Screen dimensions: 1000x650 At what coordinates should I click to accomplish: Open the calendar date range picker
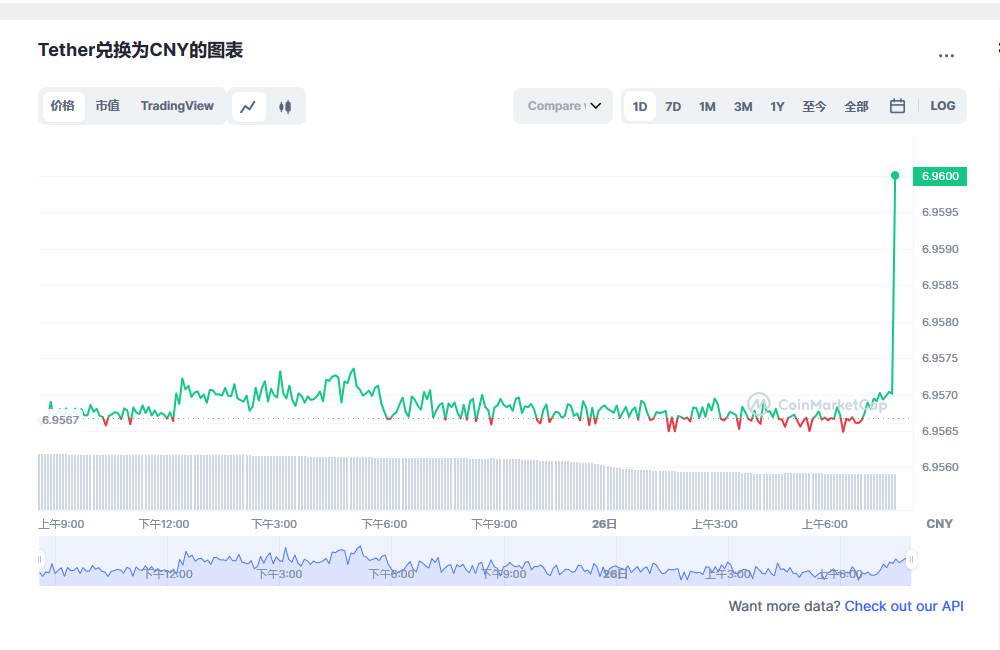coord(897,106)
